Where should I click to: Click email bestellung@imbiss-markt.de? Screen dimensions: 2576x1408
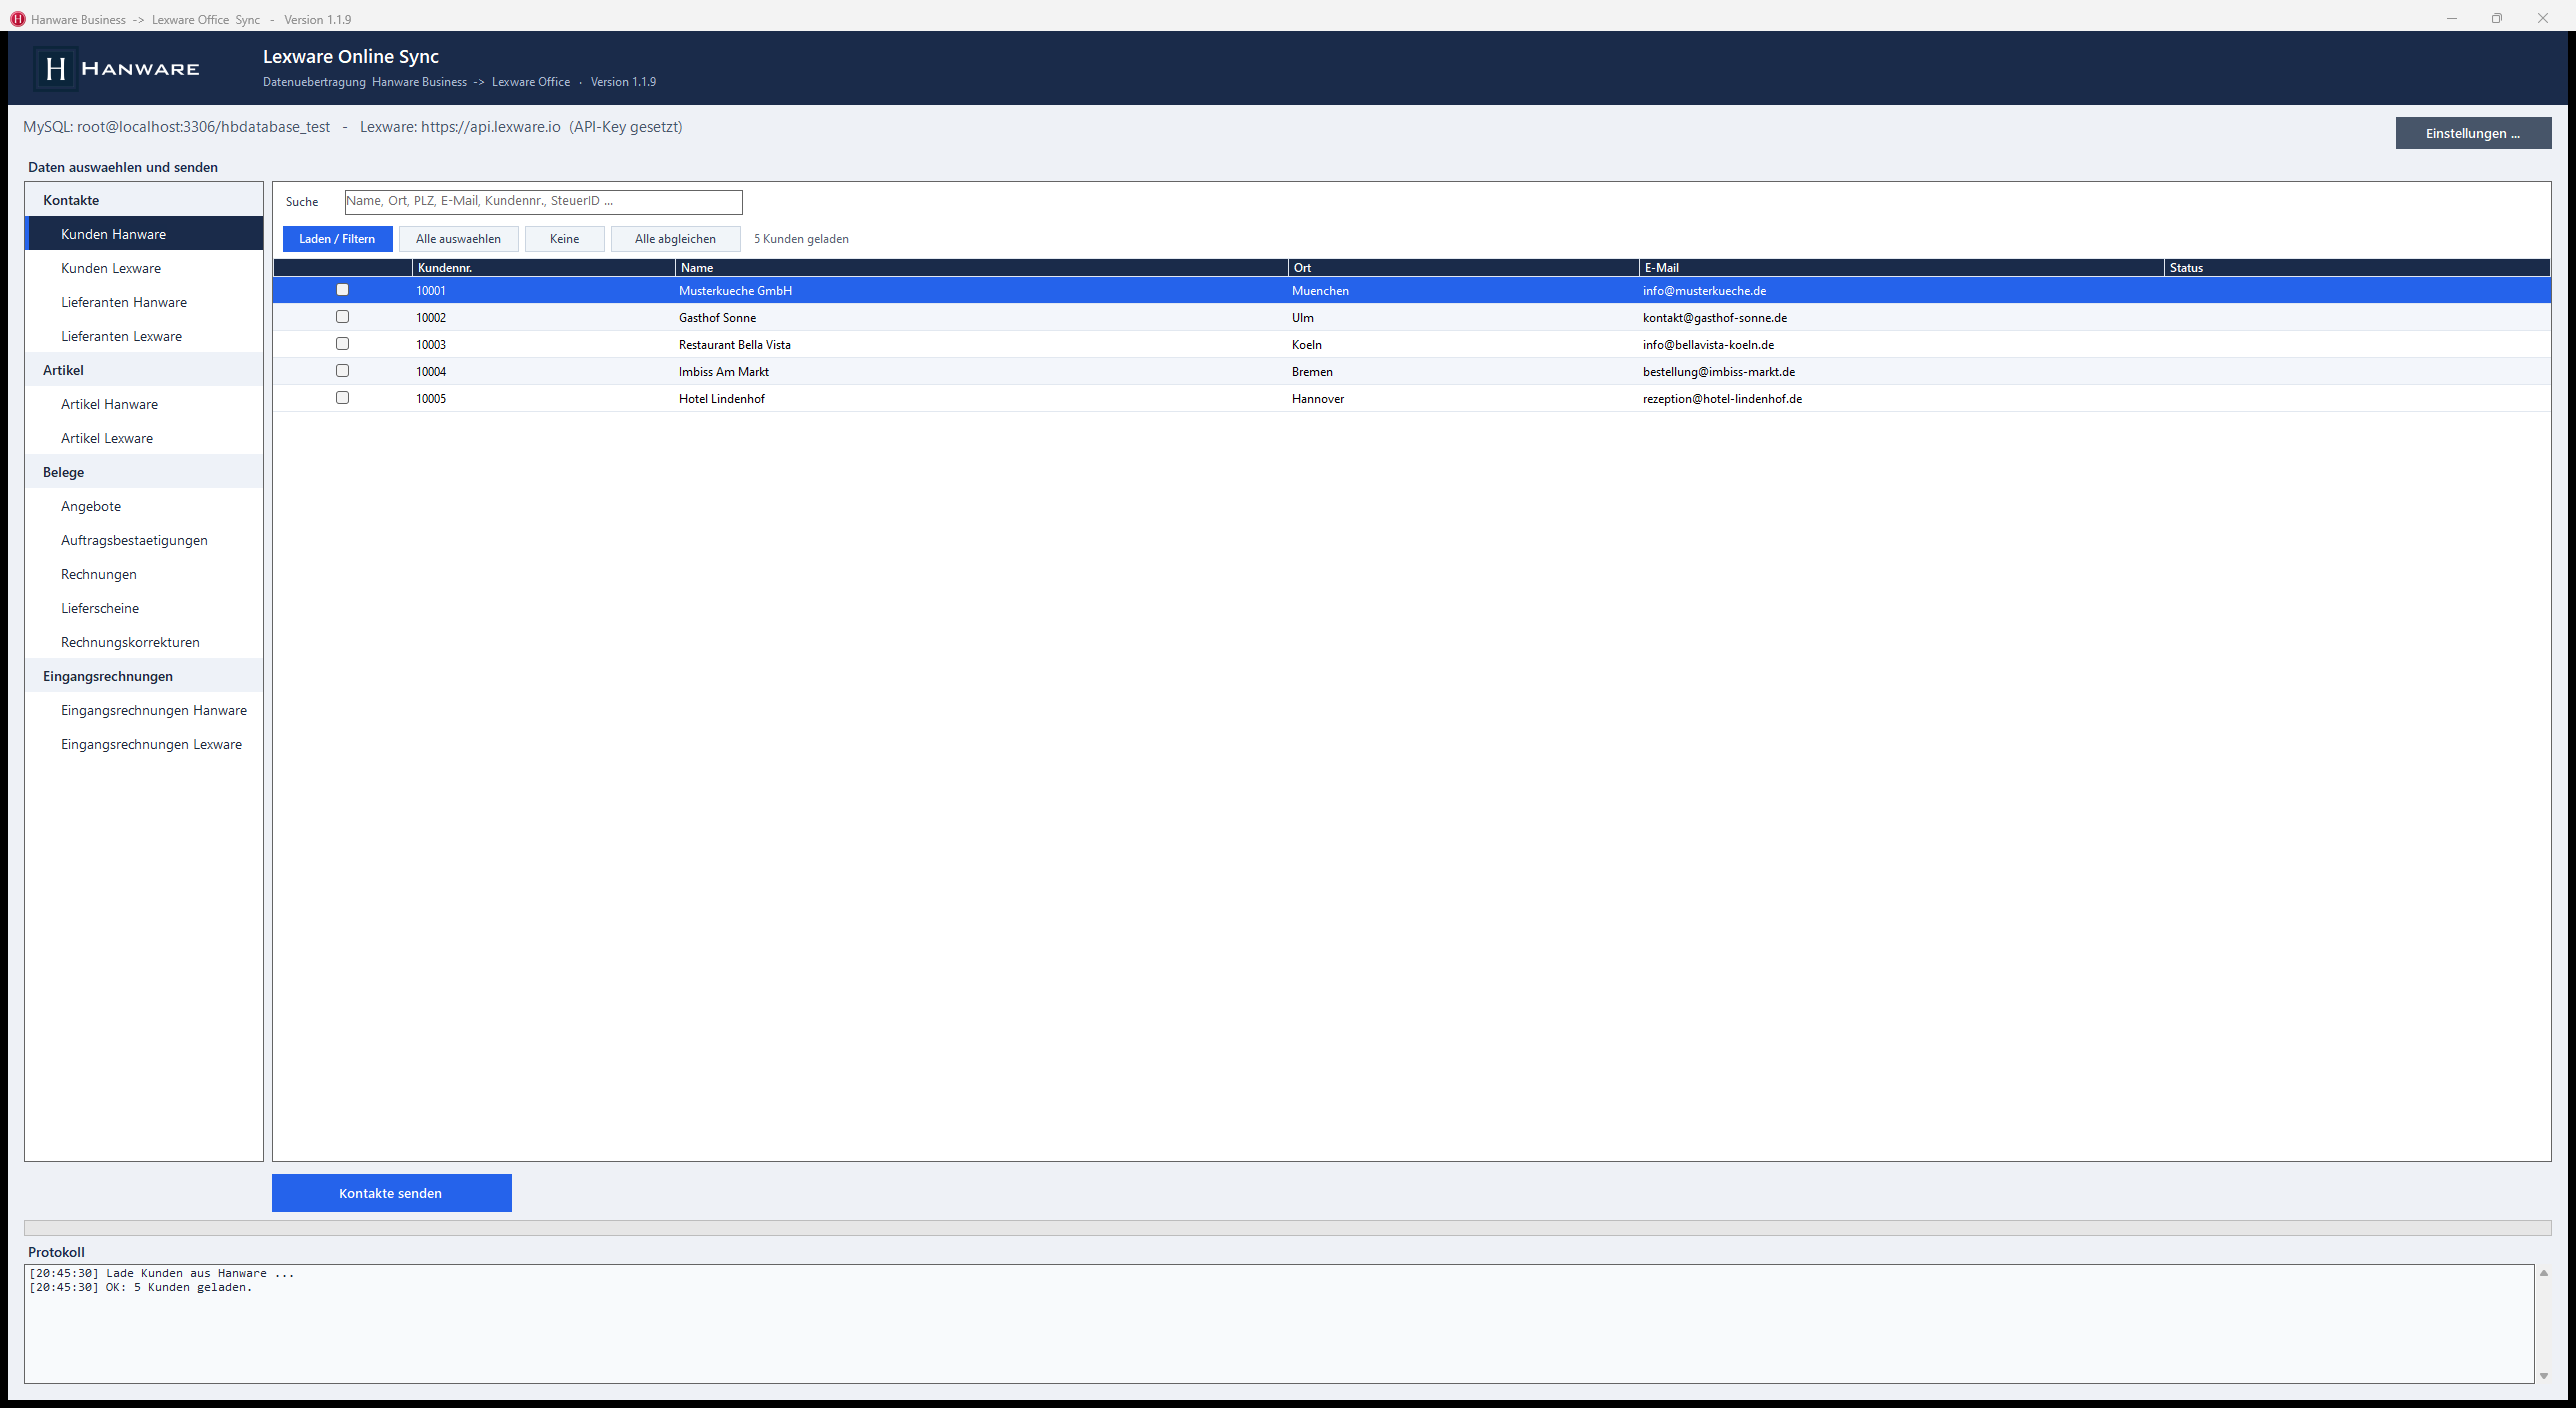(x=1719, y=372)
